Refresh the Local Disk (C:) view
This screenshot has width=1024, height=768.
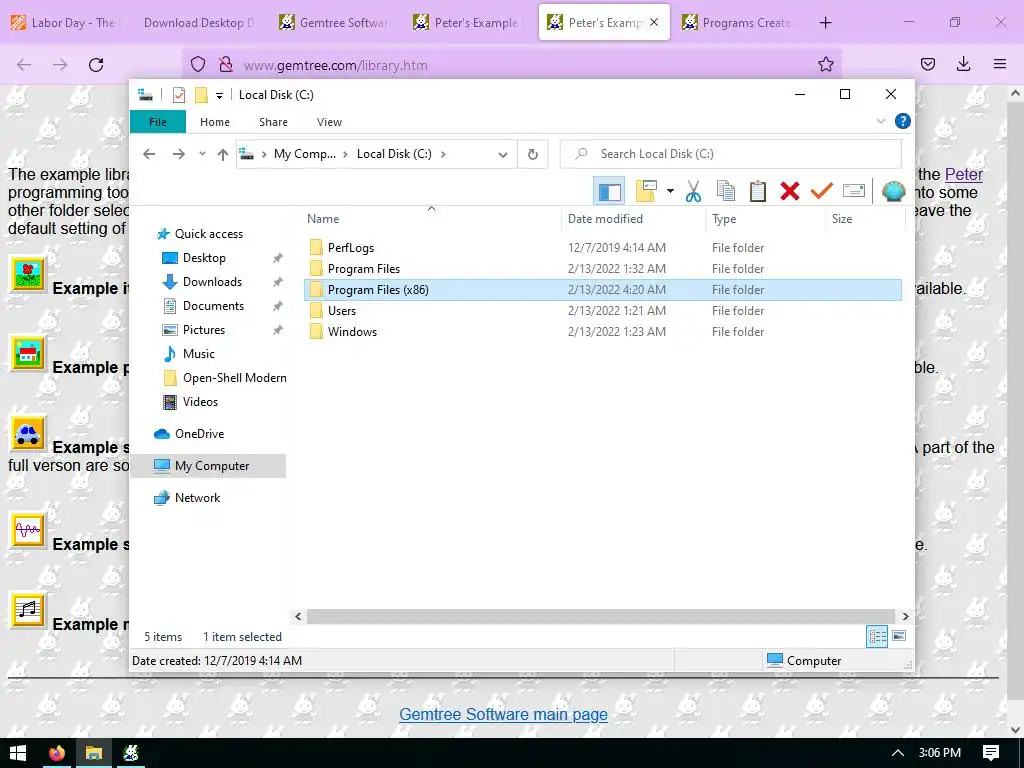point(533,154)
